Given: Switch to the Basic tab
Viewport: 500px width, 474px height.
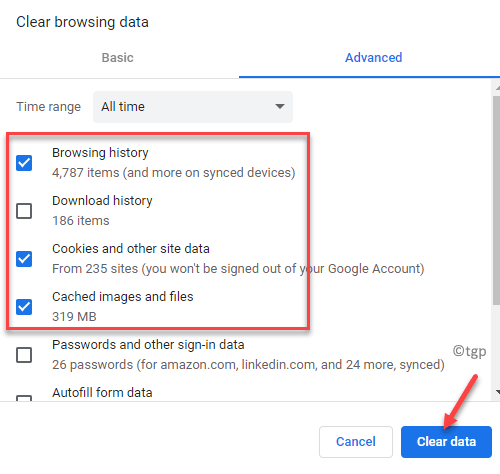Looking at the screenshot, I should pos(117,58).
